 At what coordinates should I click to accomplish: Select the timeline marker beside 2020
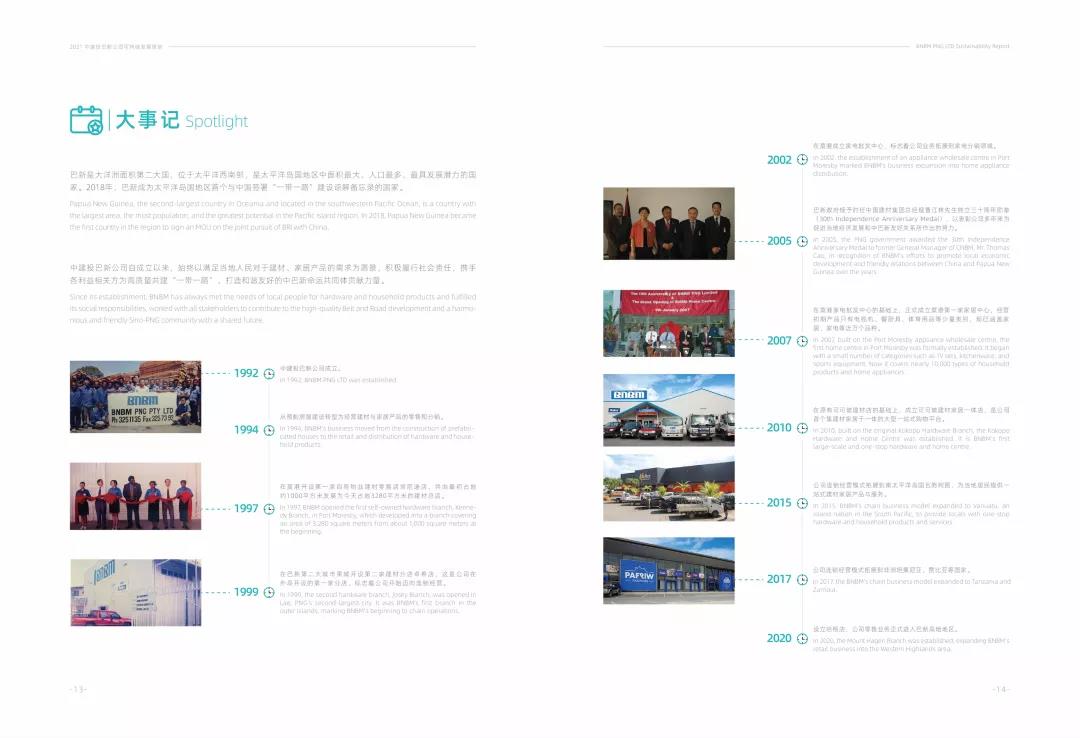point(802,638)
